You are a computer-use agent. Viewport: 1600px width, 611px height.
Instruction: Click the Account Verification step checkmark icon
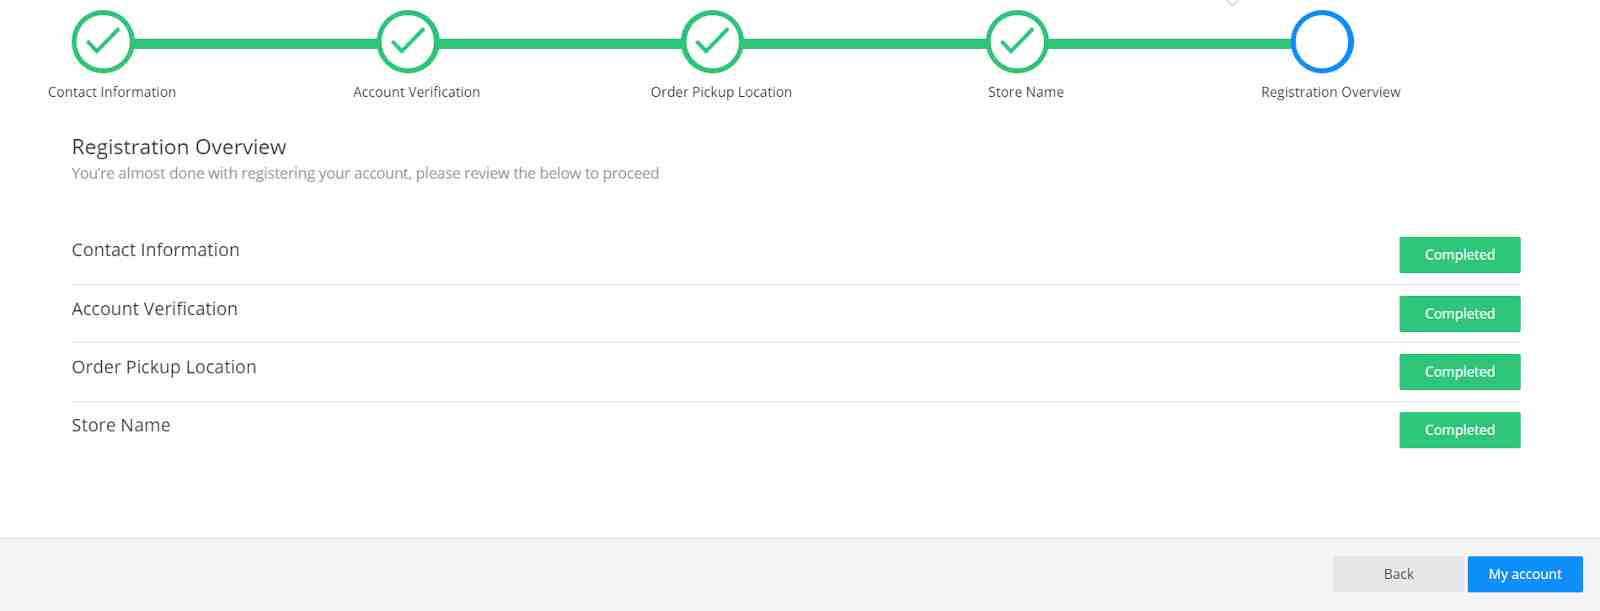(x=408, y=42)
